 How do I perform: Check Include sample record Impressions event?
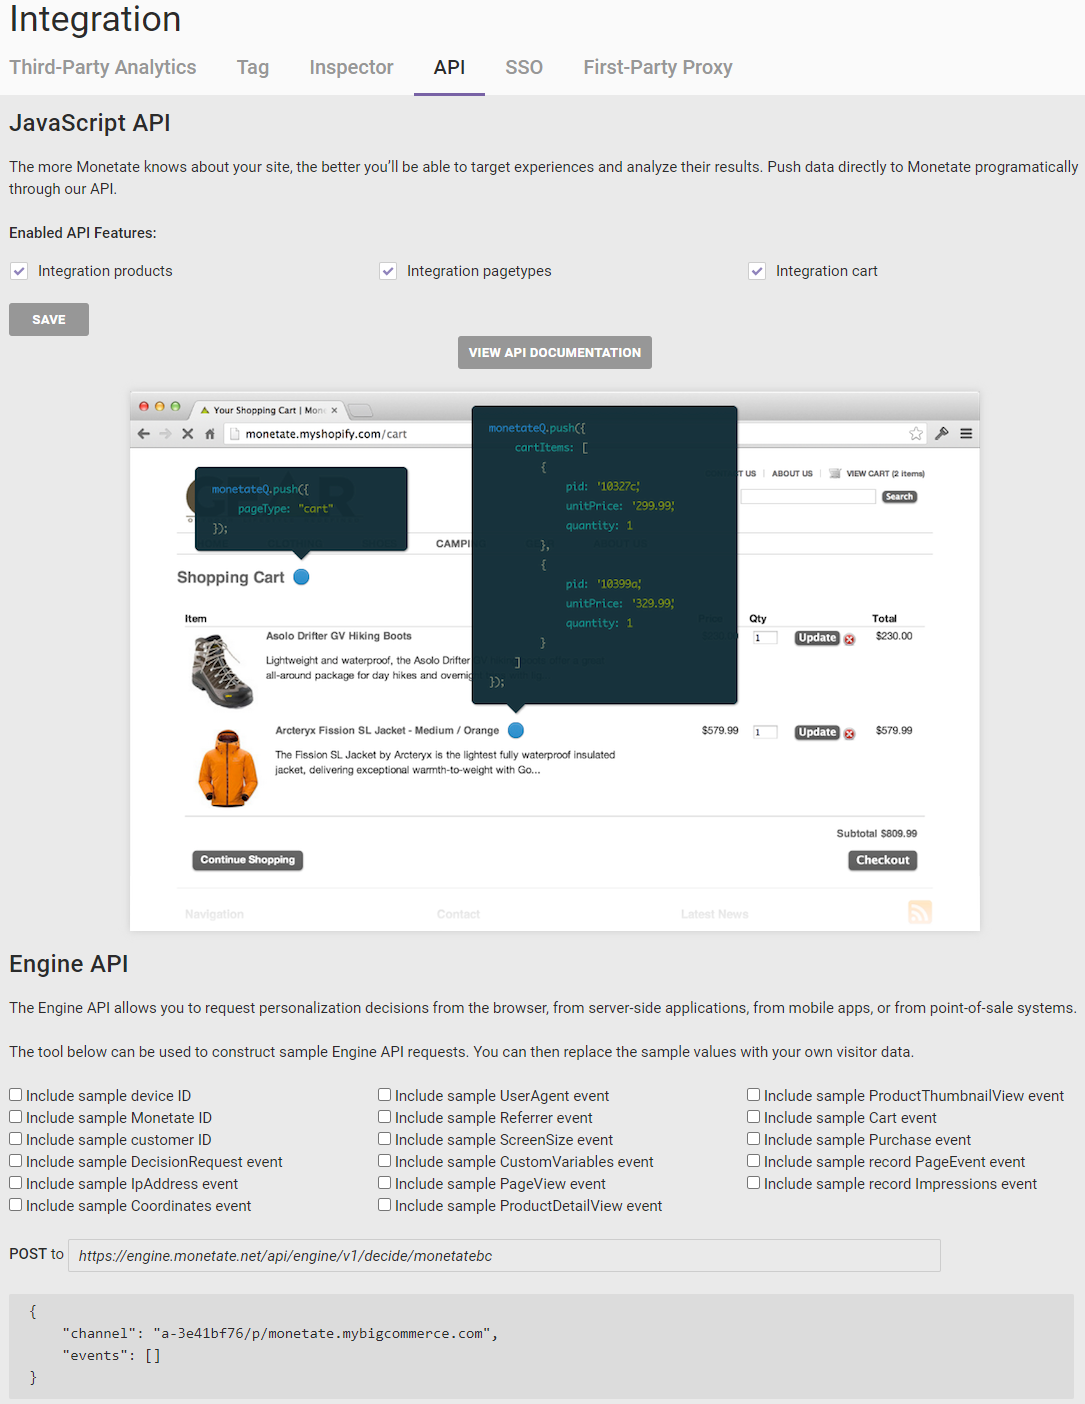click(754, 1183)
